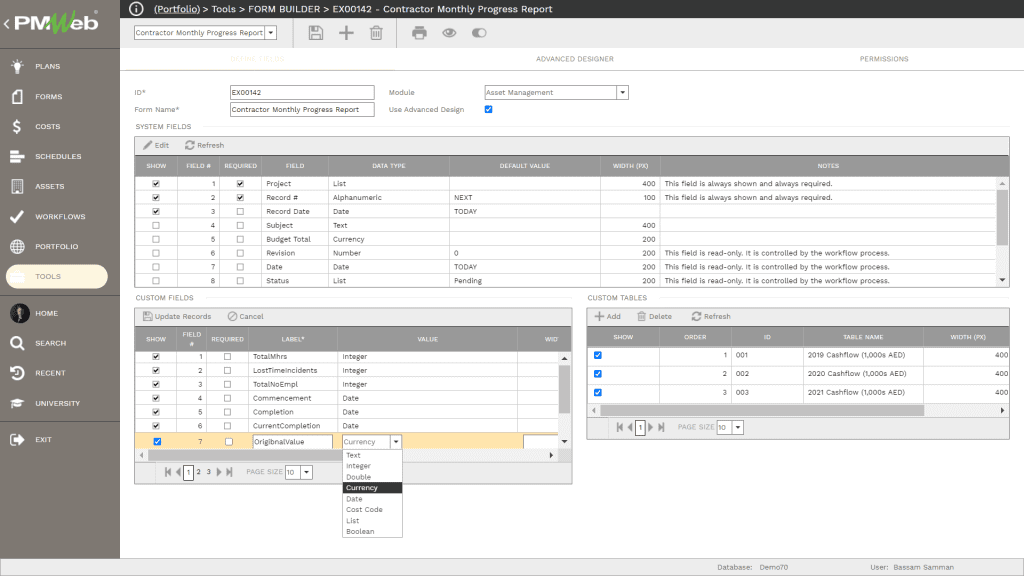Open the Custom Tables page size dropdown

[x=738, y=427]
